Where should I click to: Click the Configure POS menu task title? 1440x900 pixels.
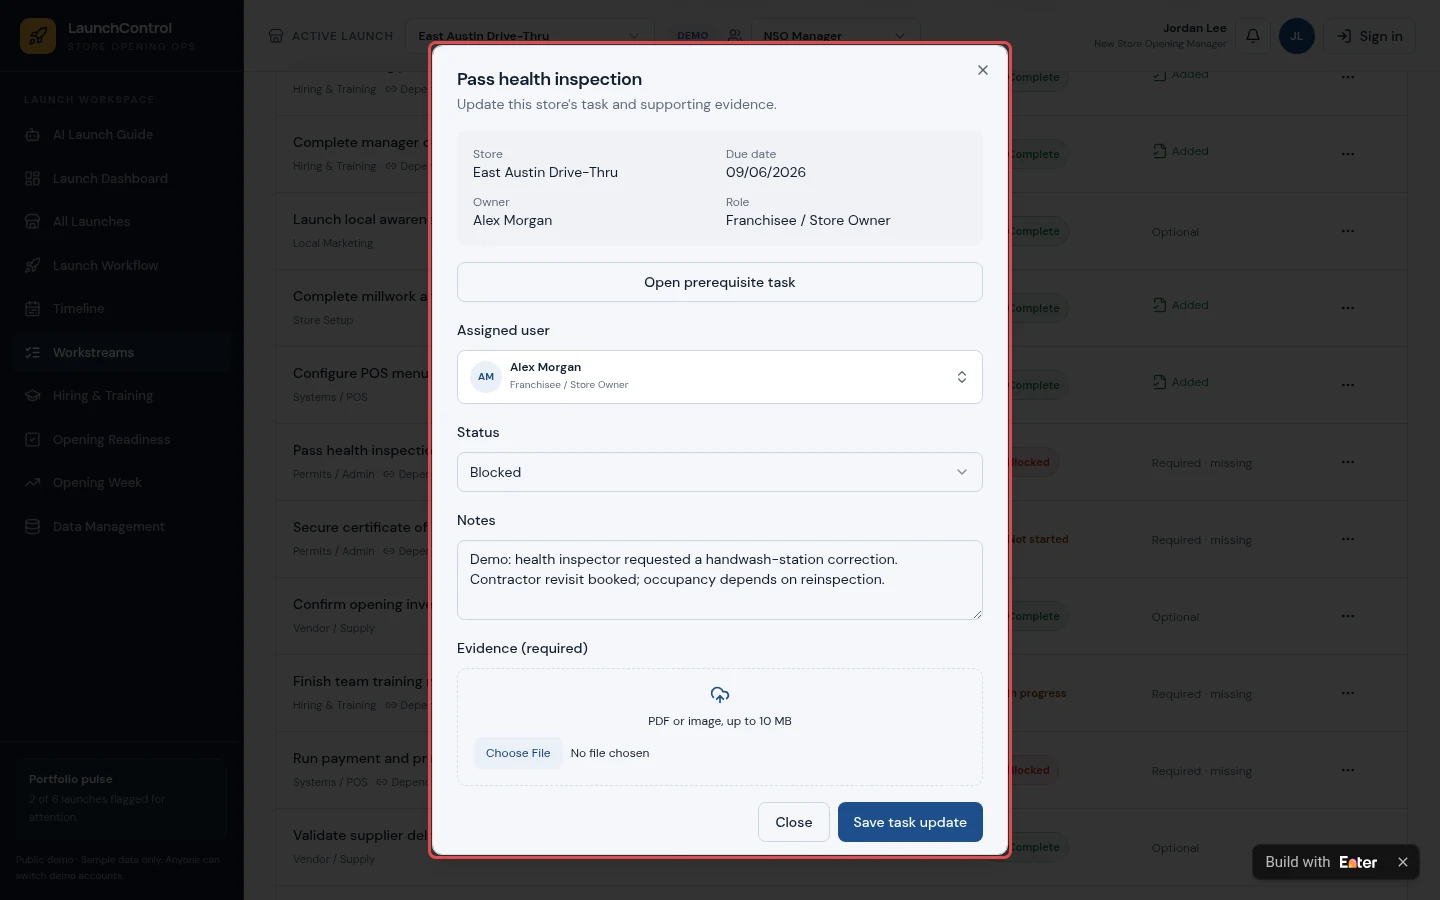click(x=361, y=373)
